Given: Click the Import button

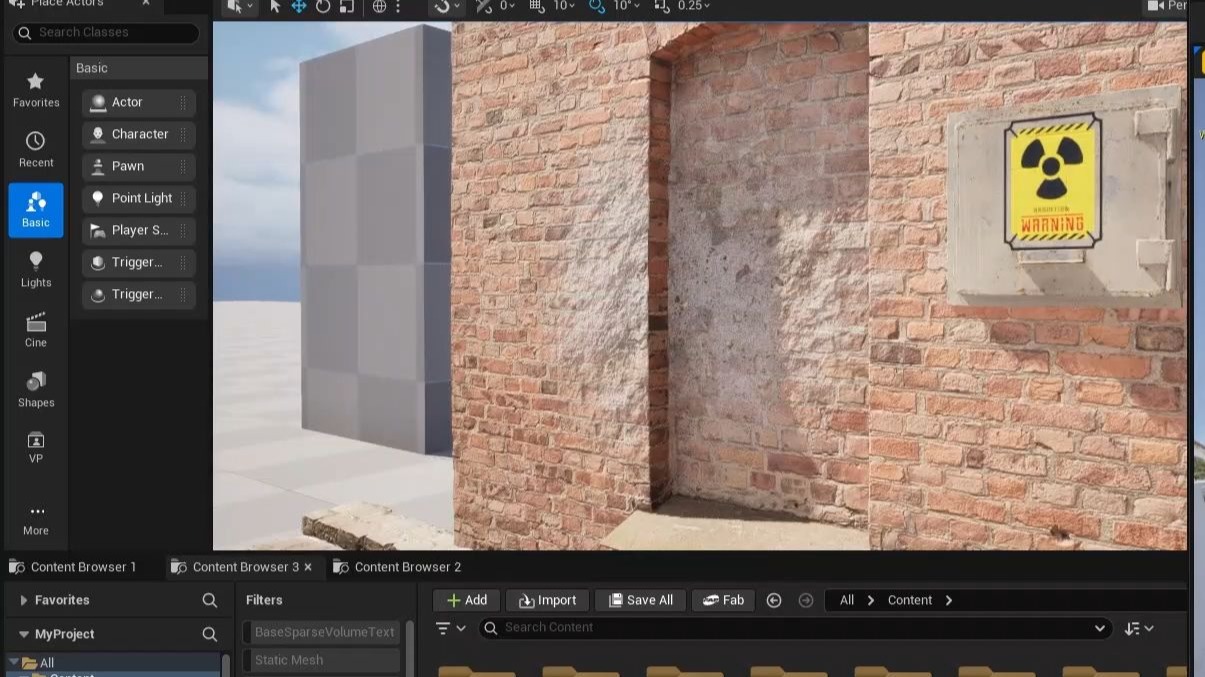Looking at the screenshot, I should (x=547, y=600).
